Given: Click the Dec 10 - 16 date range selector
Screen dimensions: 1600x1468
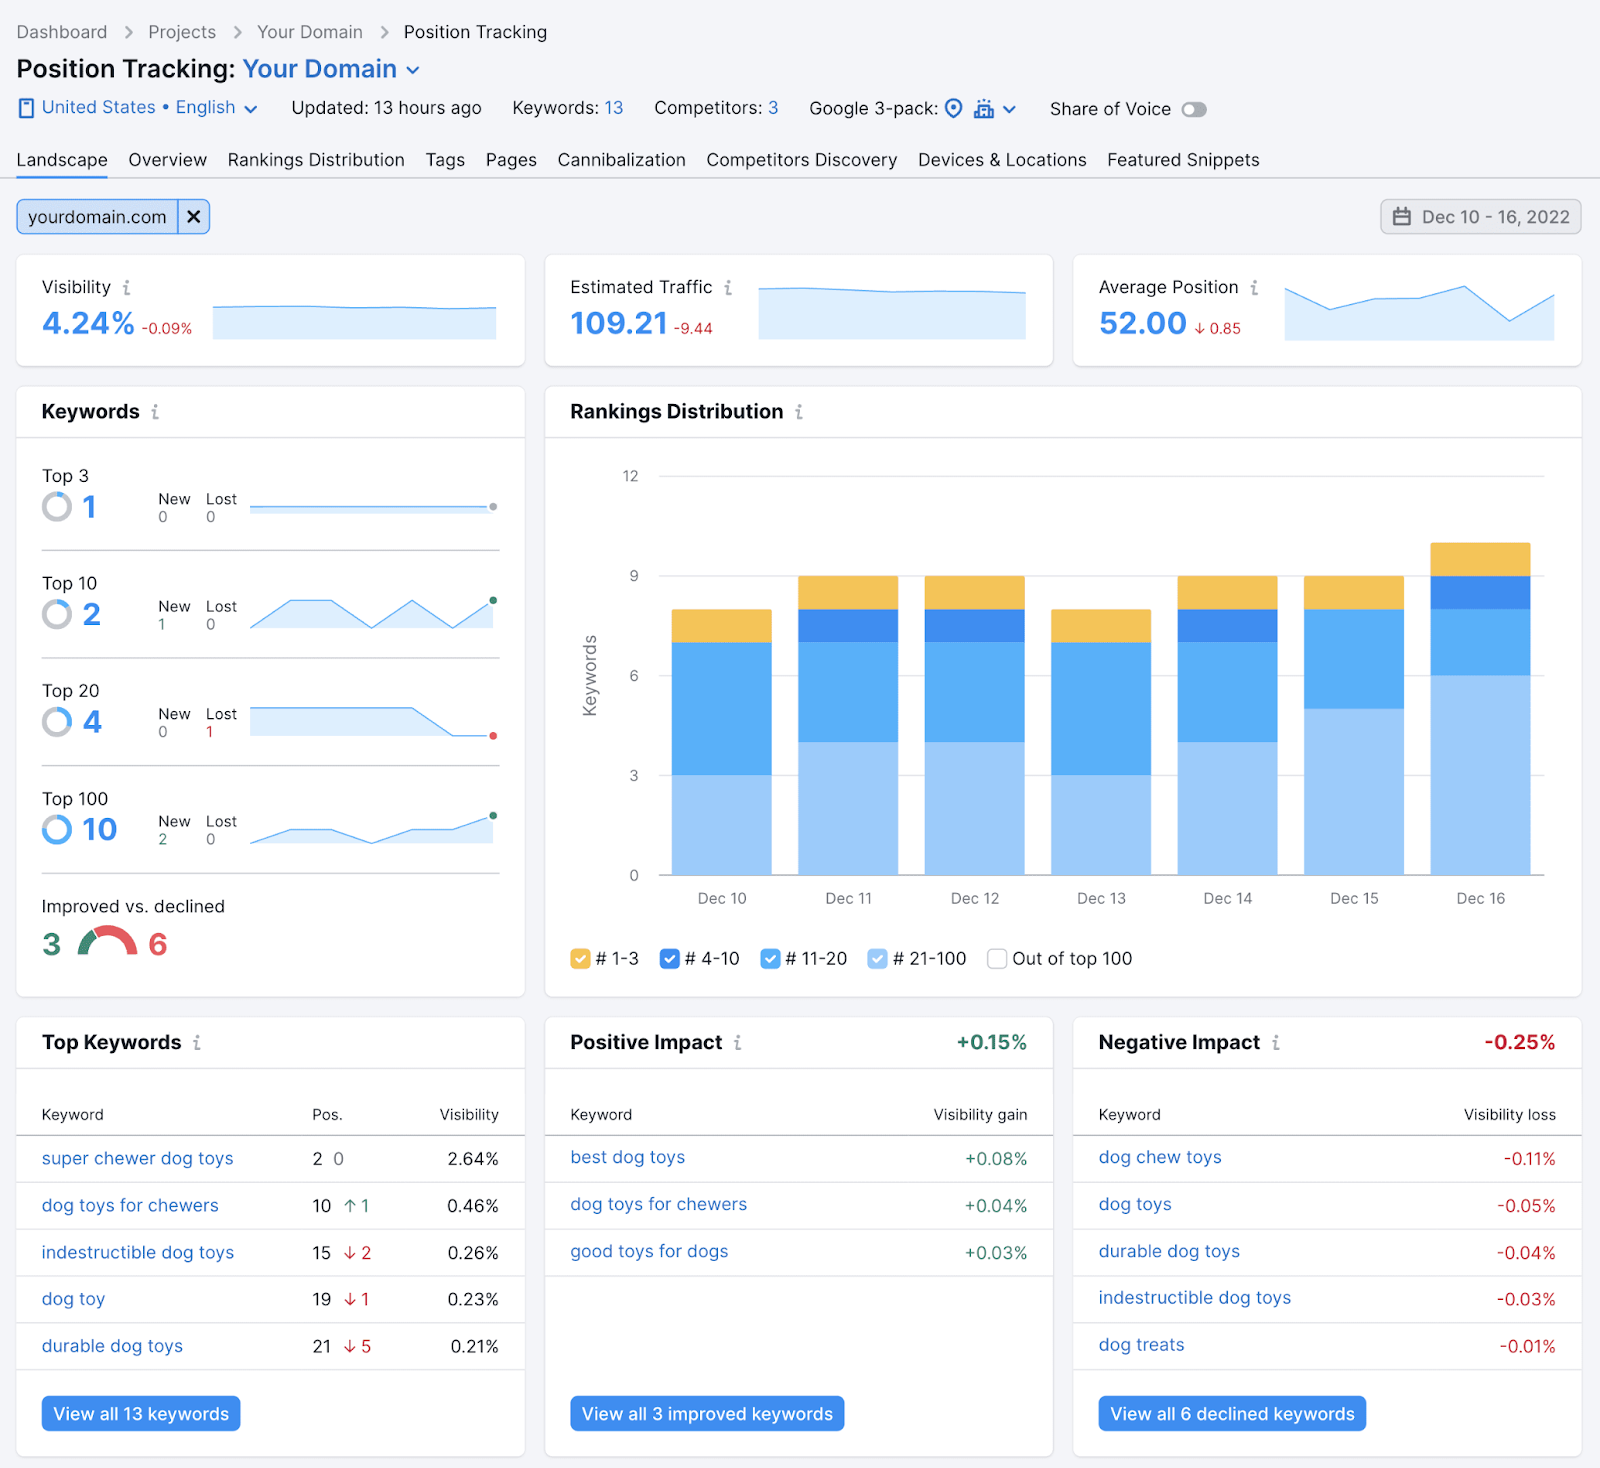Looking at the screenshot, I should pos(1492,216).
